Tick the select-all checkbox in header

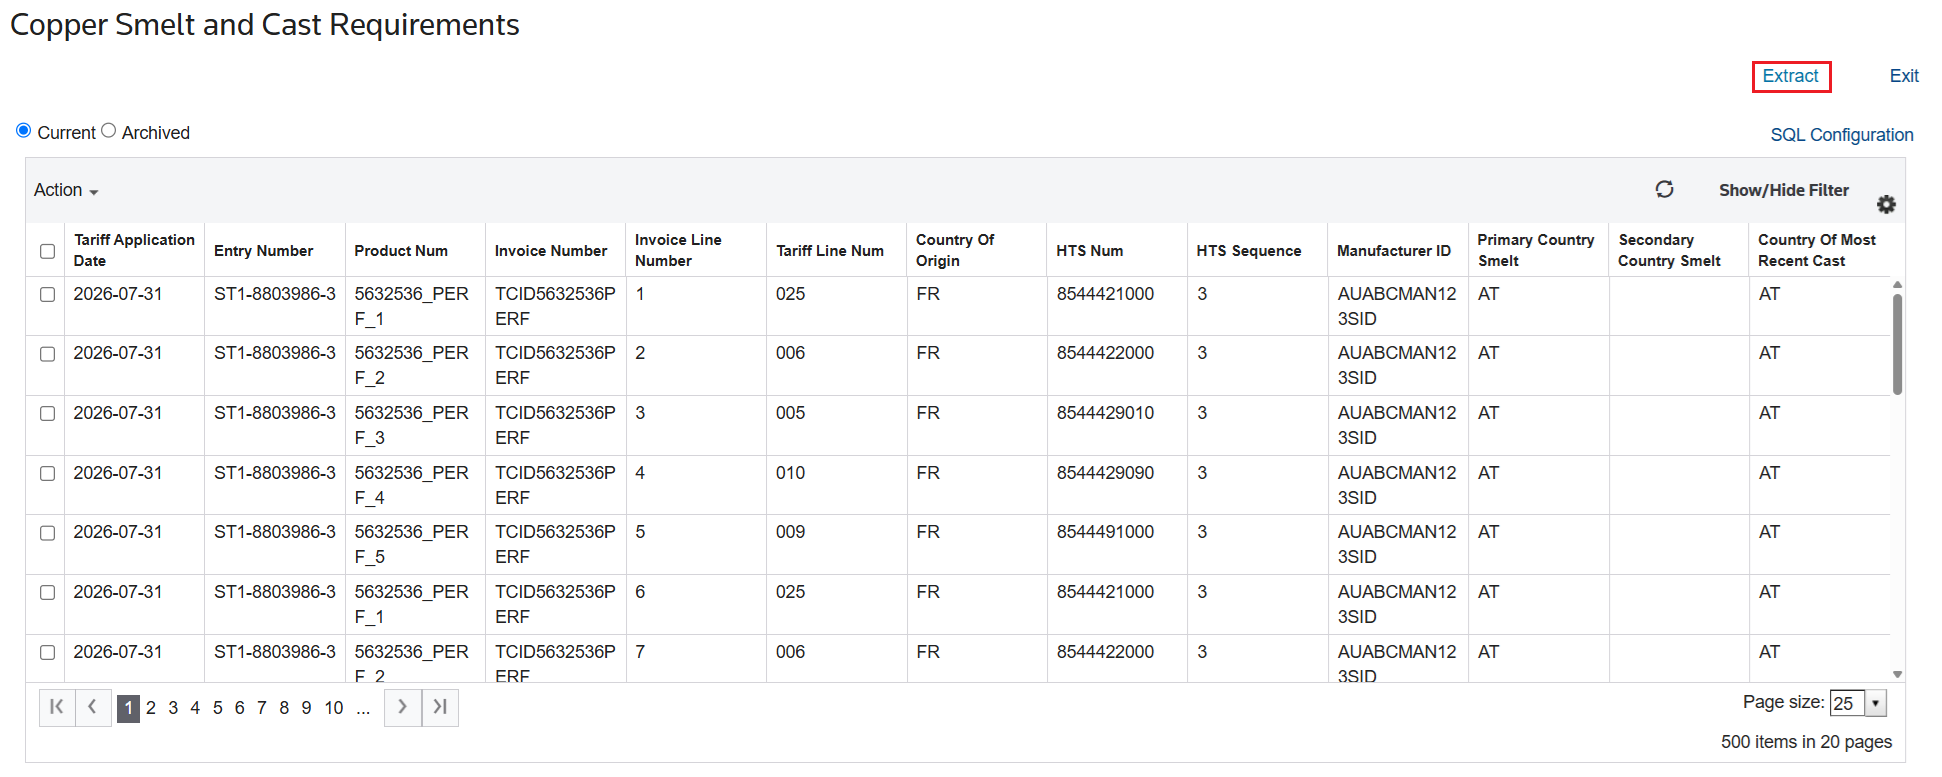(47, 251)
